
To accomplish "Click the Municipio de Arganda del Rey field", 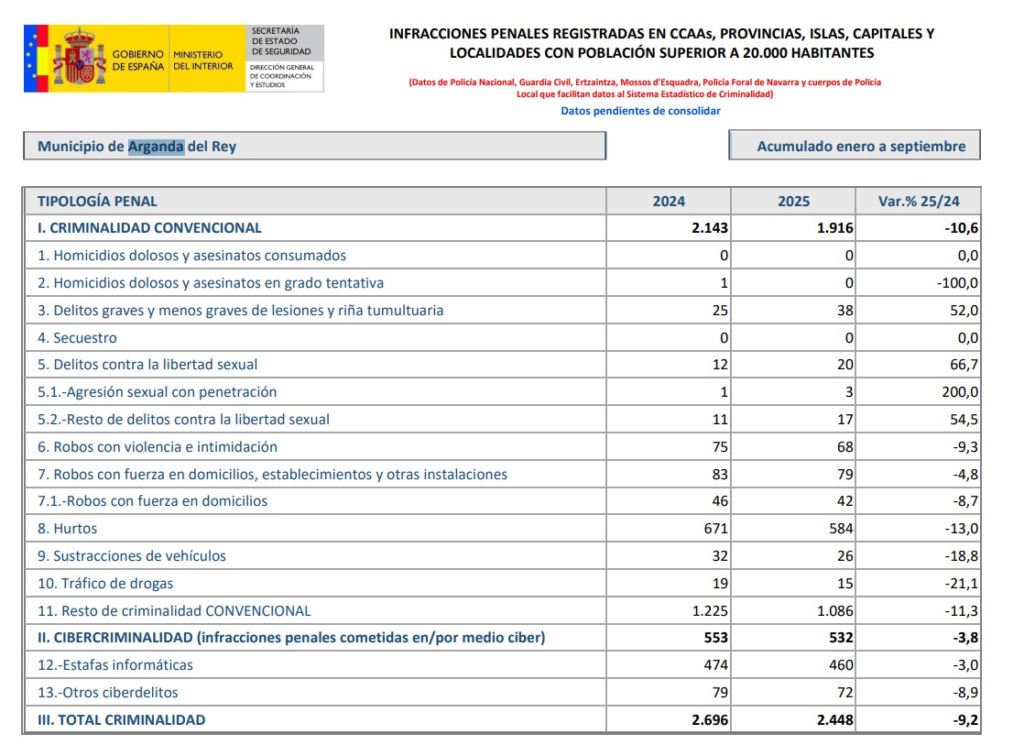I will (314, 146).
